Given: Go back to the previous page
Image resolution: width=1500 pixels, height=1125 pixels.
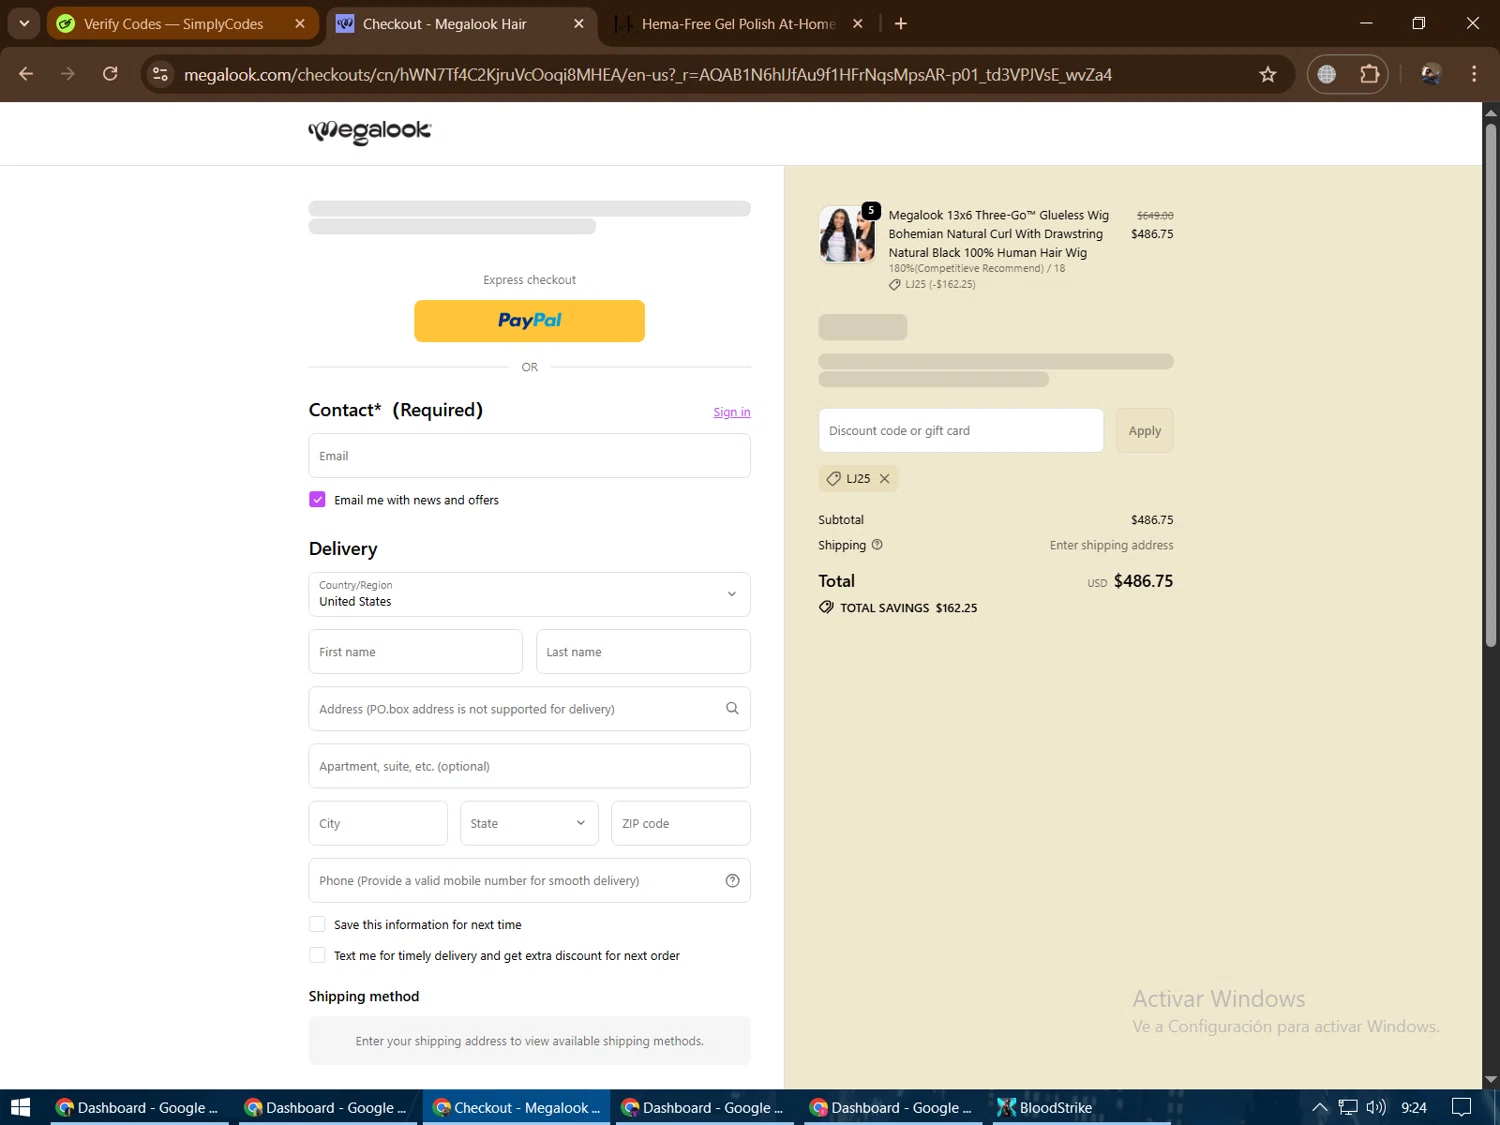Looking at the screenshot, I should click(x=26, y=74).
